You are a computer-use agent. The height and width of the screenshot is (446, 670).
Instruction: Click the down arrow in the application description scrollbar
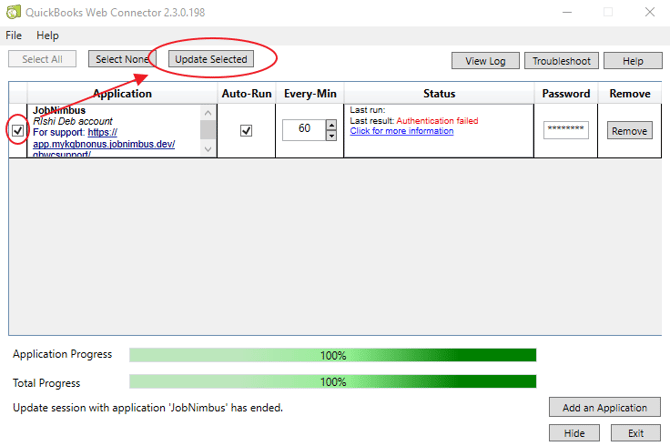pos(208,149)
